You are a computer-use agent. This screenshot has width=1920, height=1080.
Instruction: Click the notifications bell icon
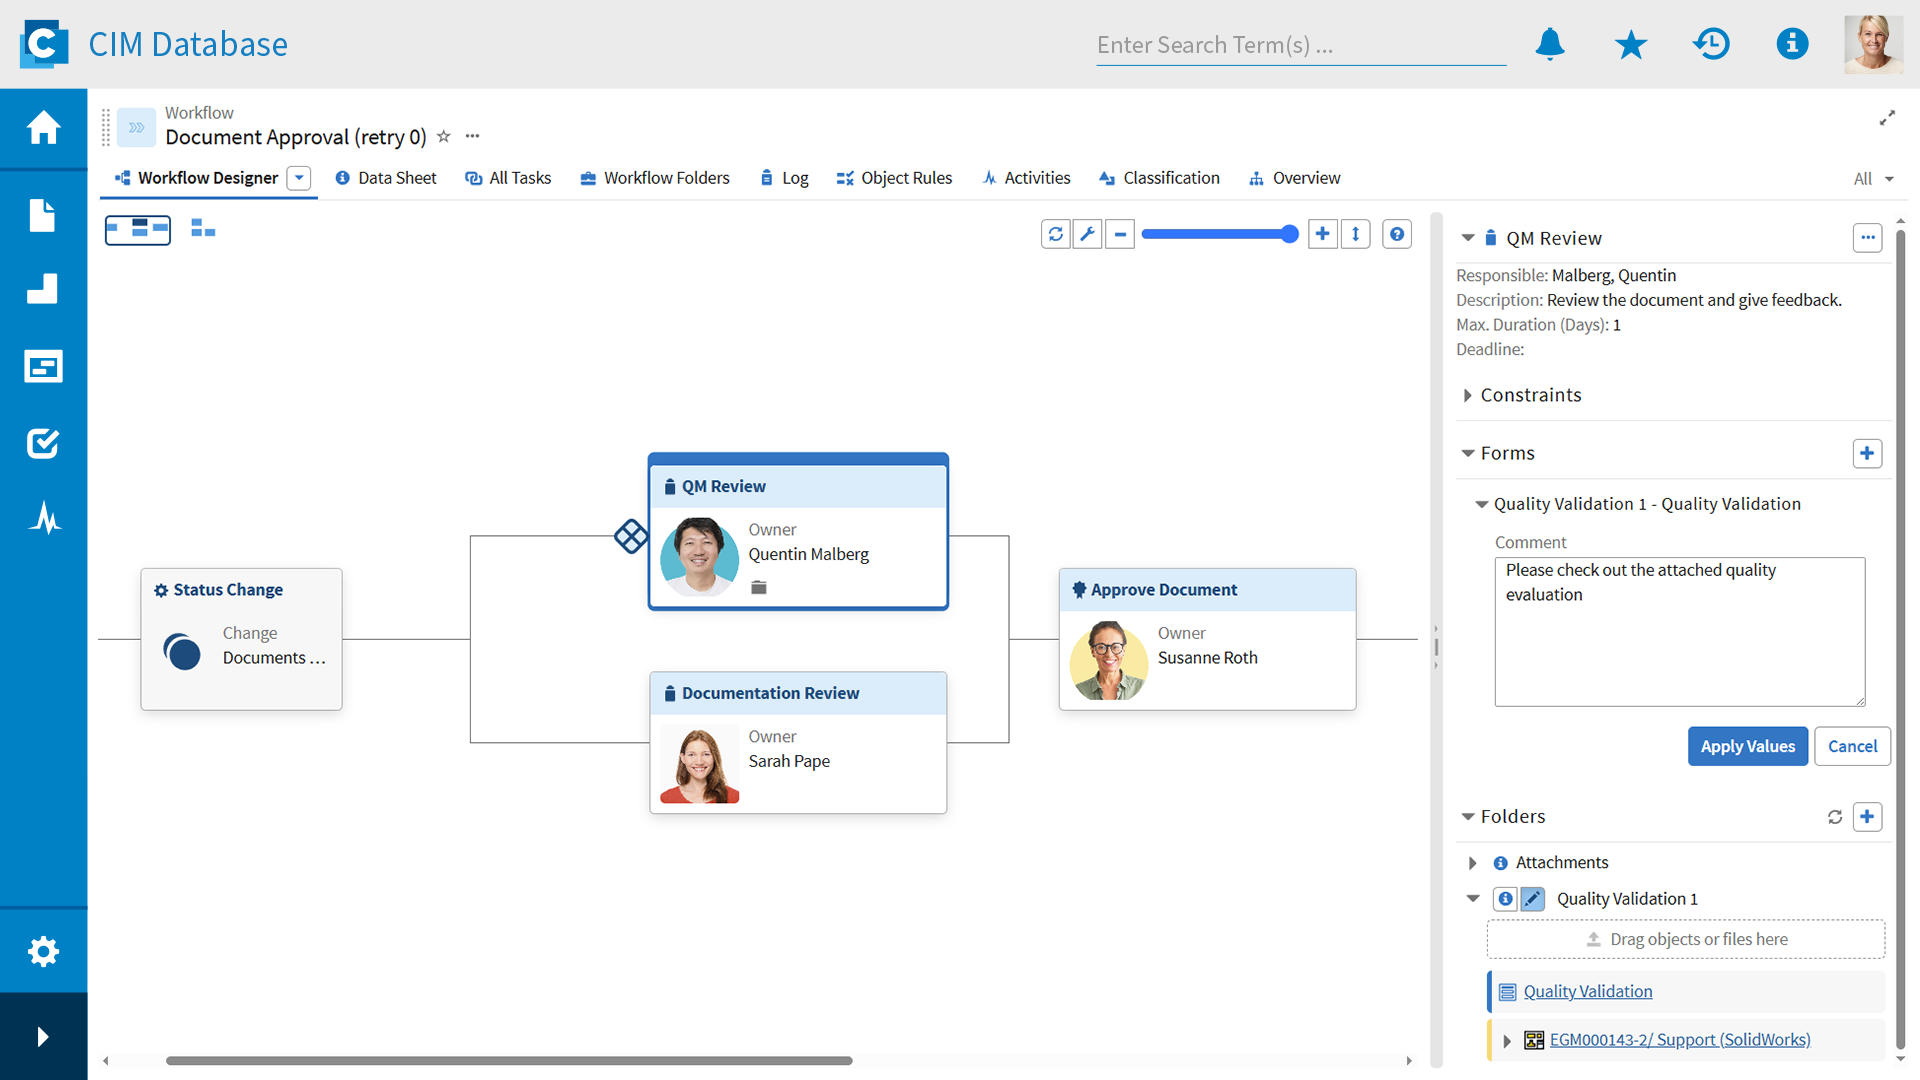pos(1550,44)
